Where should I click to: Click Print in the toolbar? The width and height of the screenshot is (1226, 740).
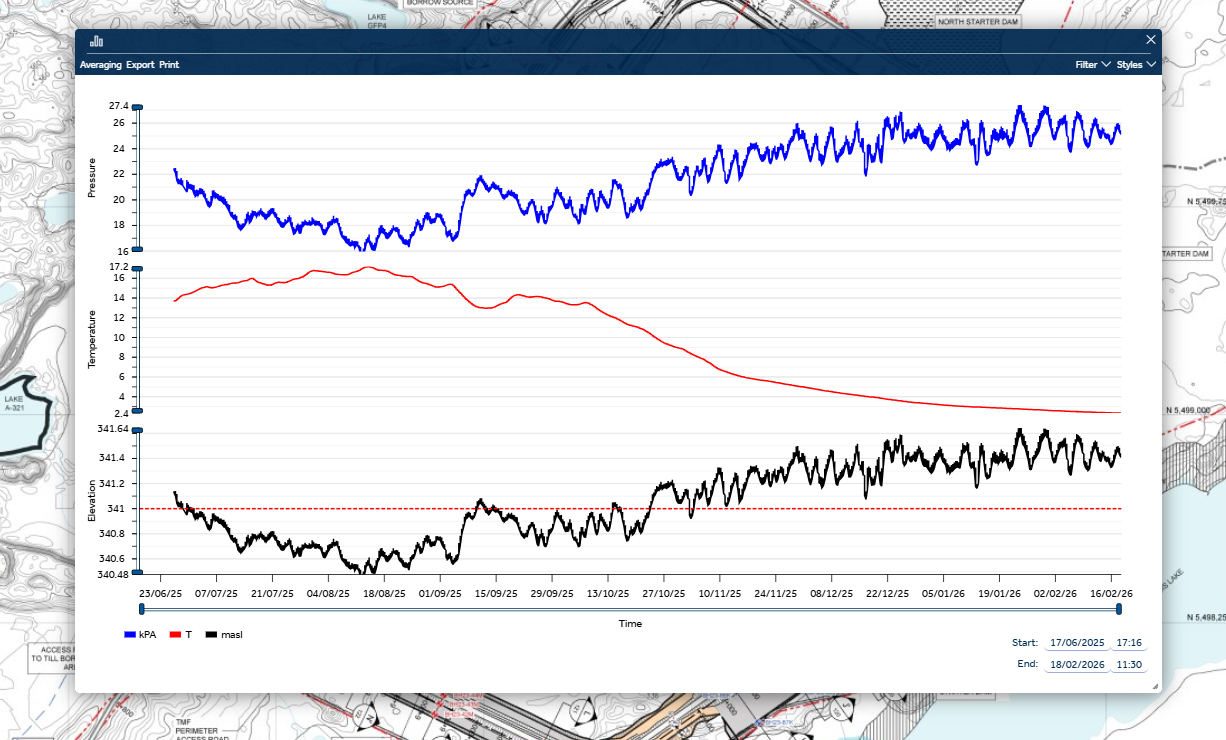coord(167,64)
